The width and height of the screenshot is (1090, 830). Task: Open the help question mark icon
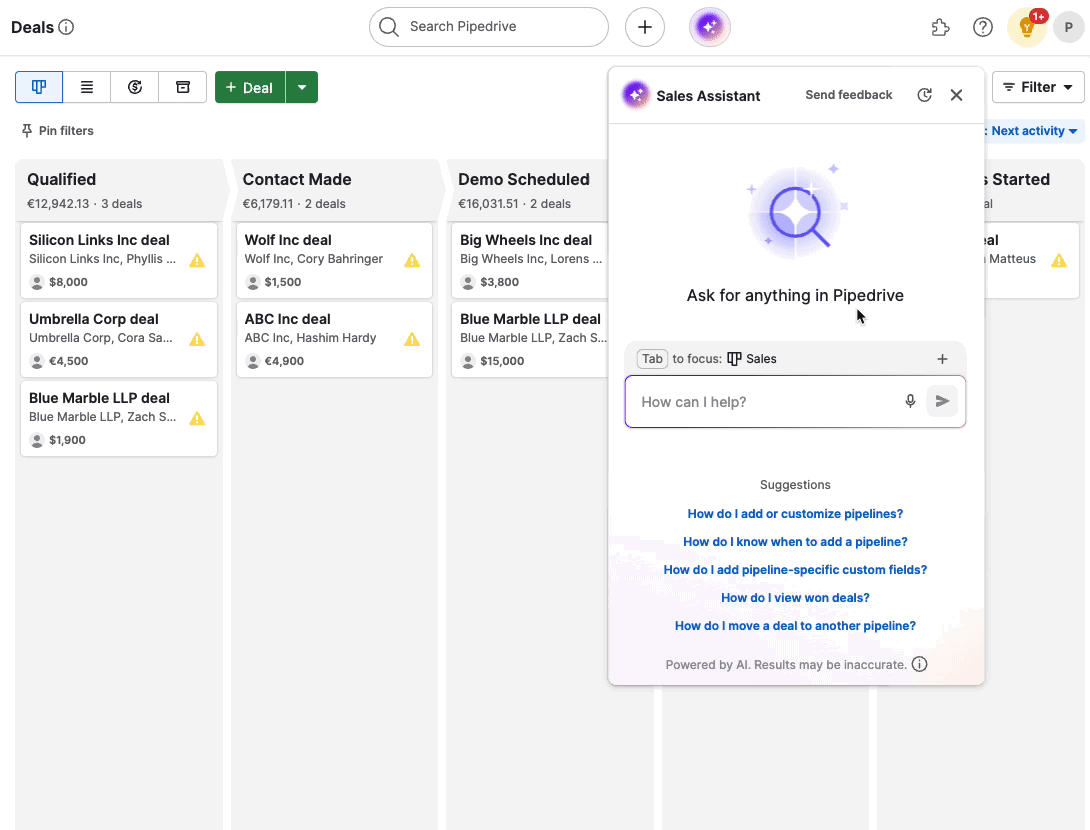(x=982, y=27)
